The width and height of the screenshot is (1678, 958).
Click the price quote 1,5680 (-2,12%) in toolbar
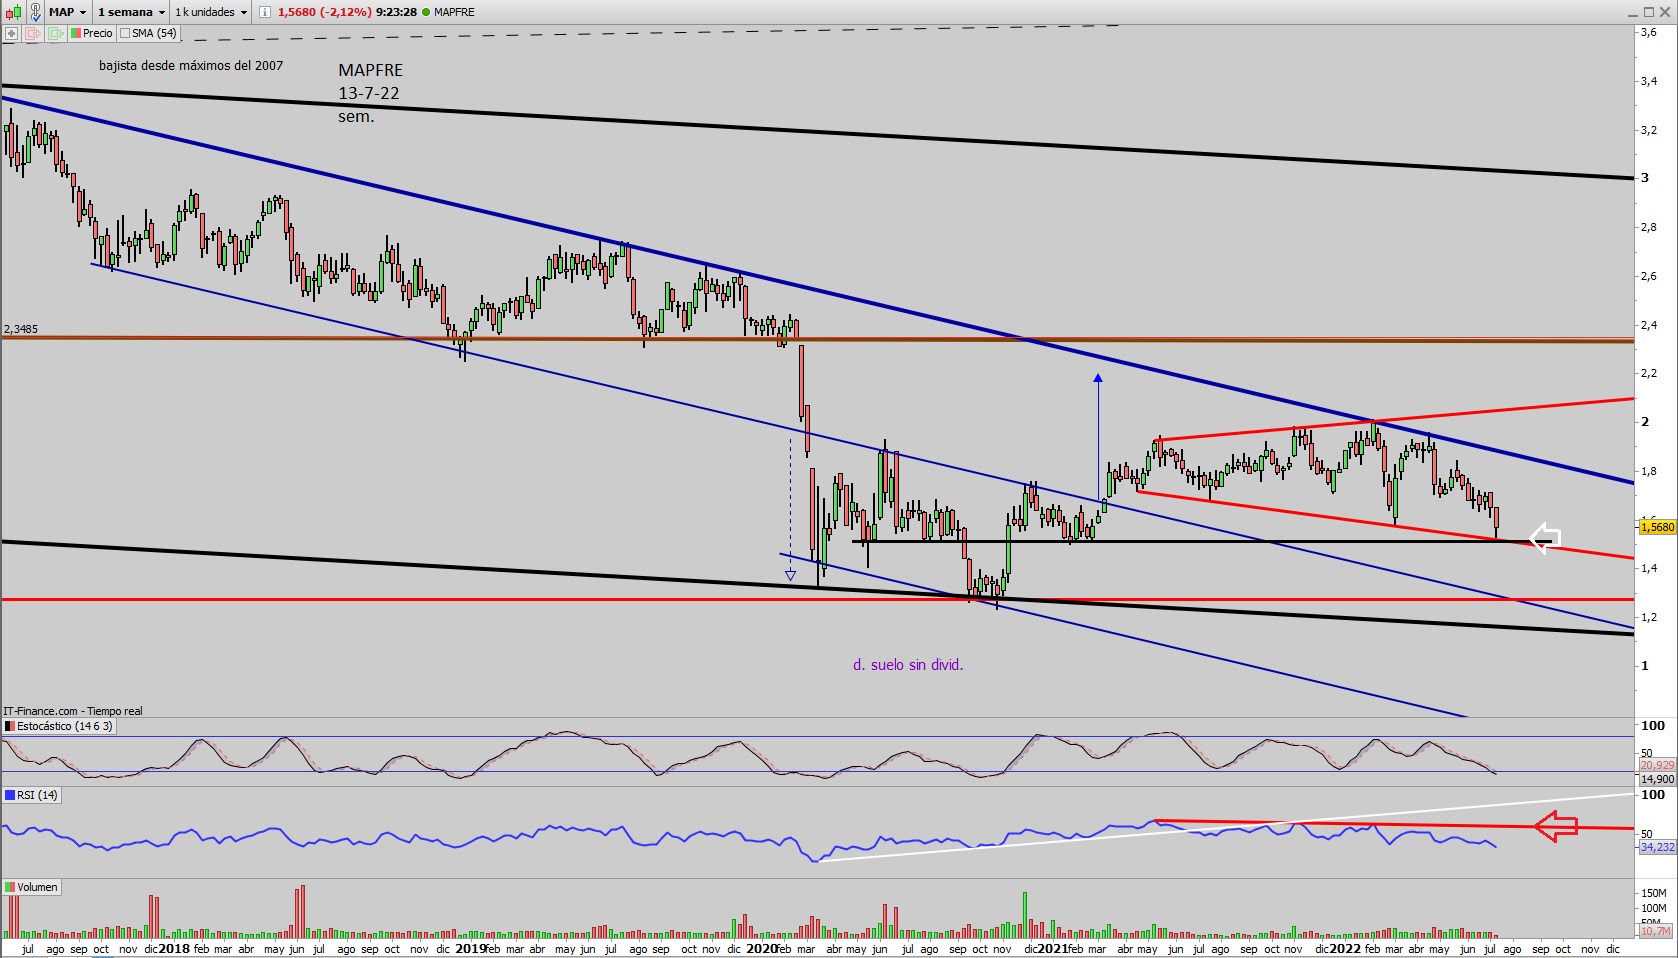coord(324,12)
